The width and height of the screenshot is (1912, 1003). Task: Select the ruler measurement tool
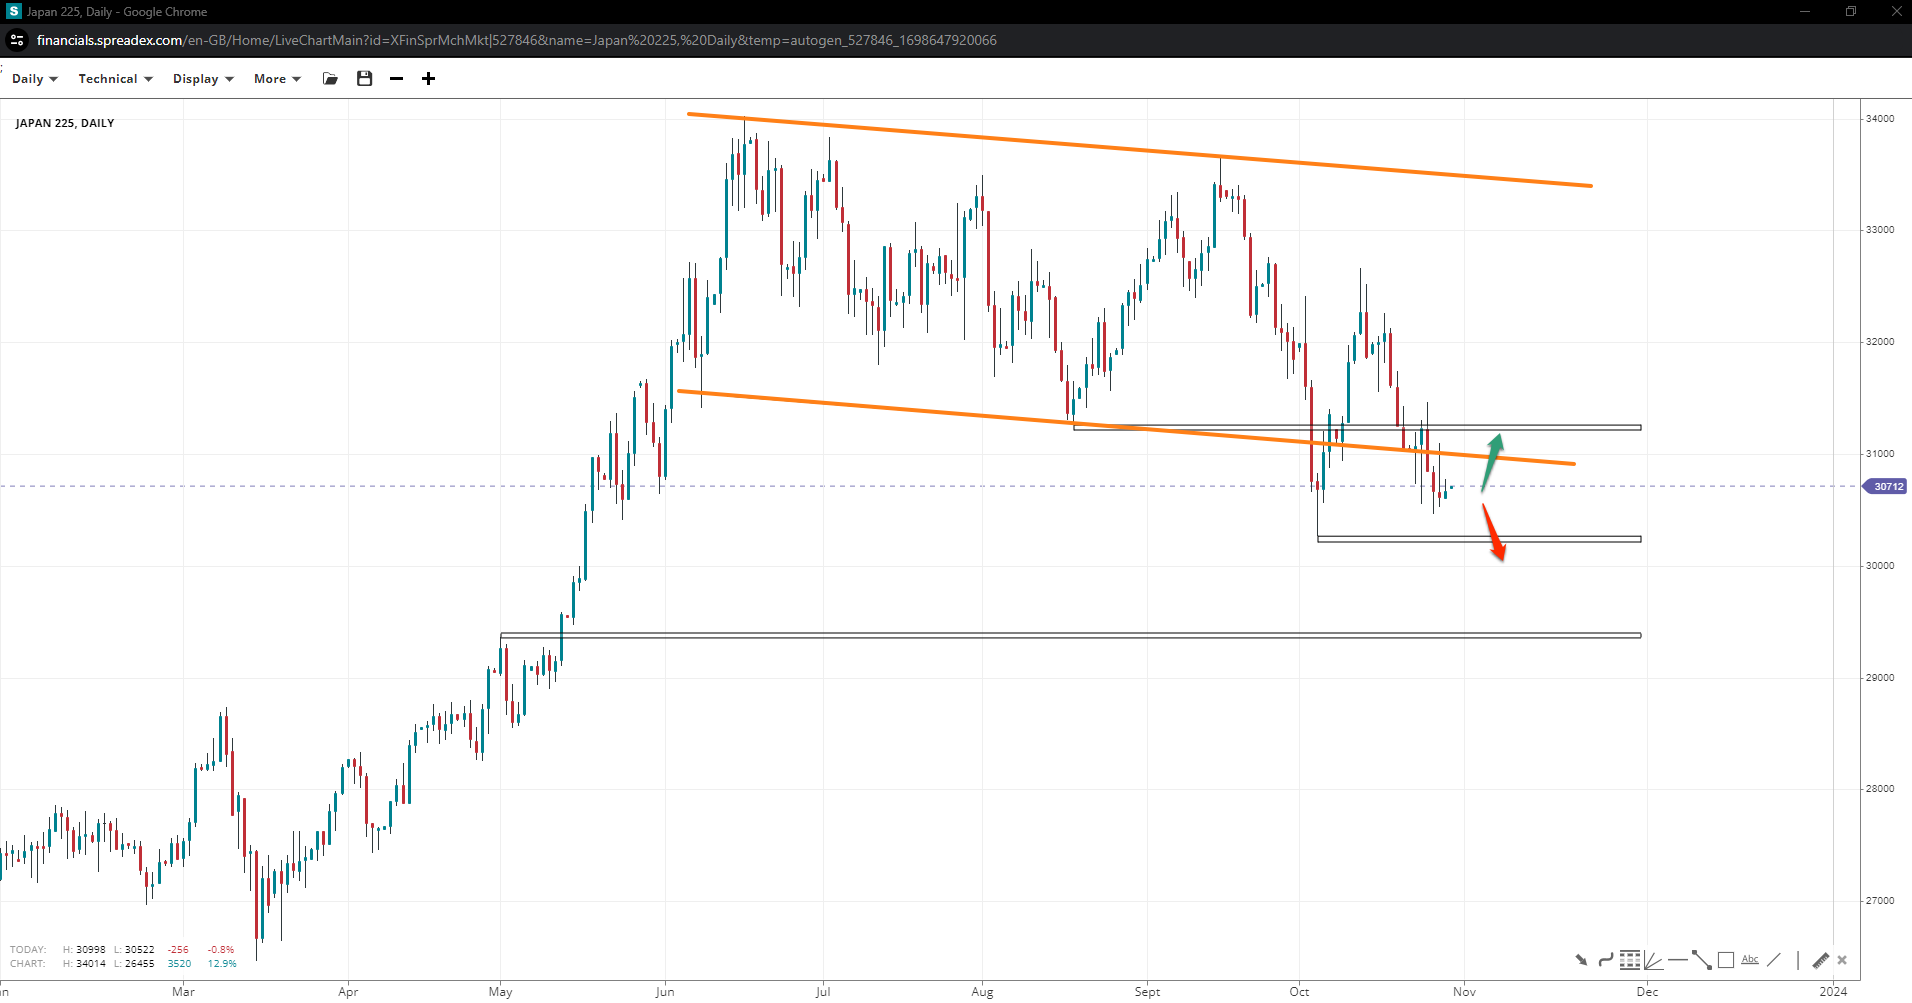[1820, 960]
